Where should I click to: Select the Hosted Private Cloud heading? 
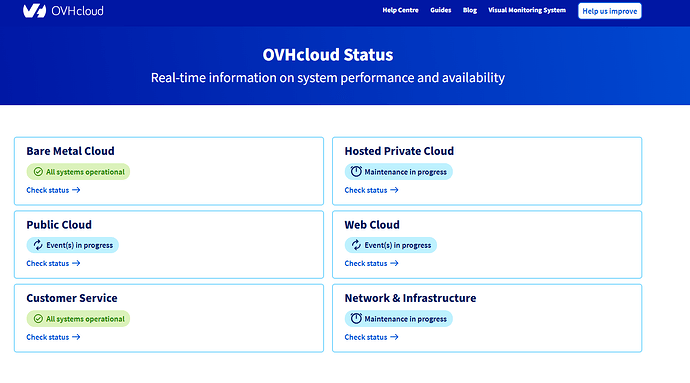(x=399, y=151)
